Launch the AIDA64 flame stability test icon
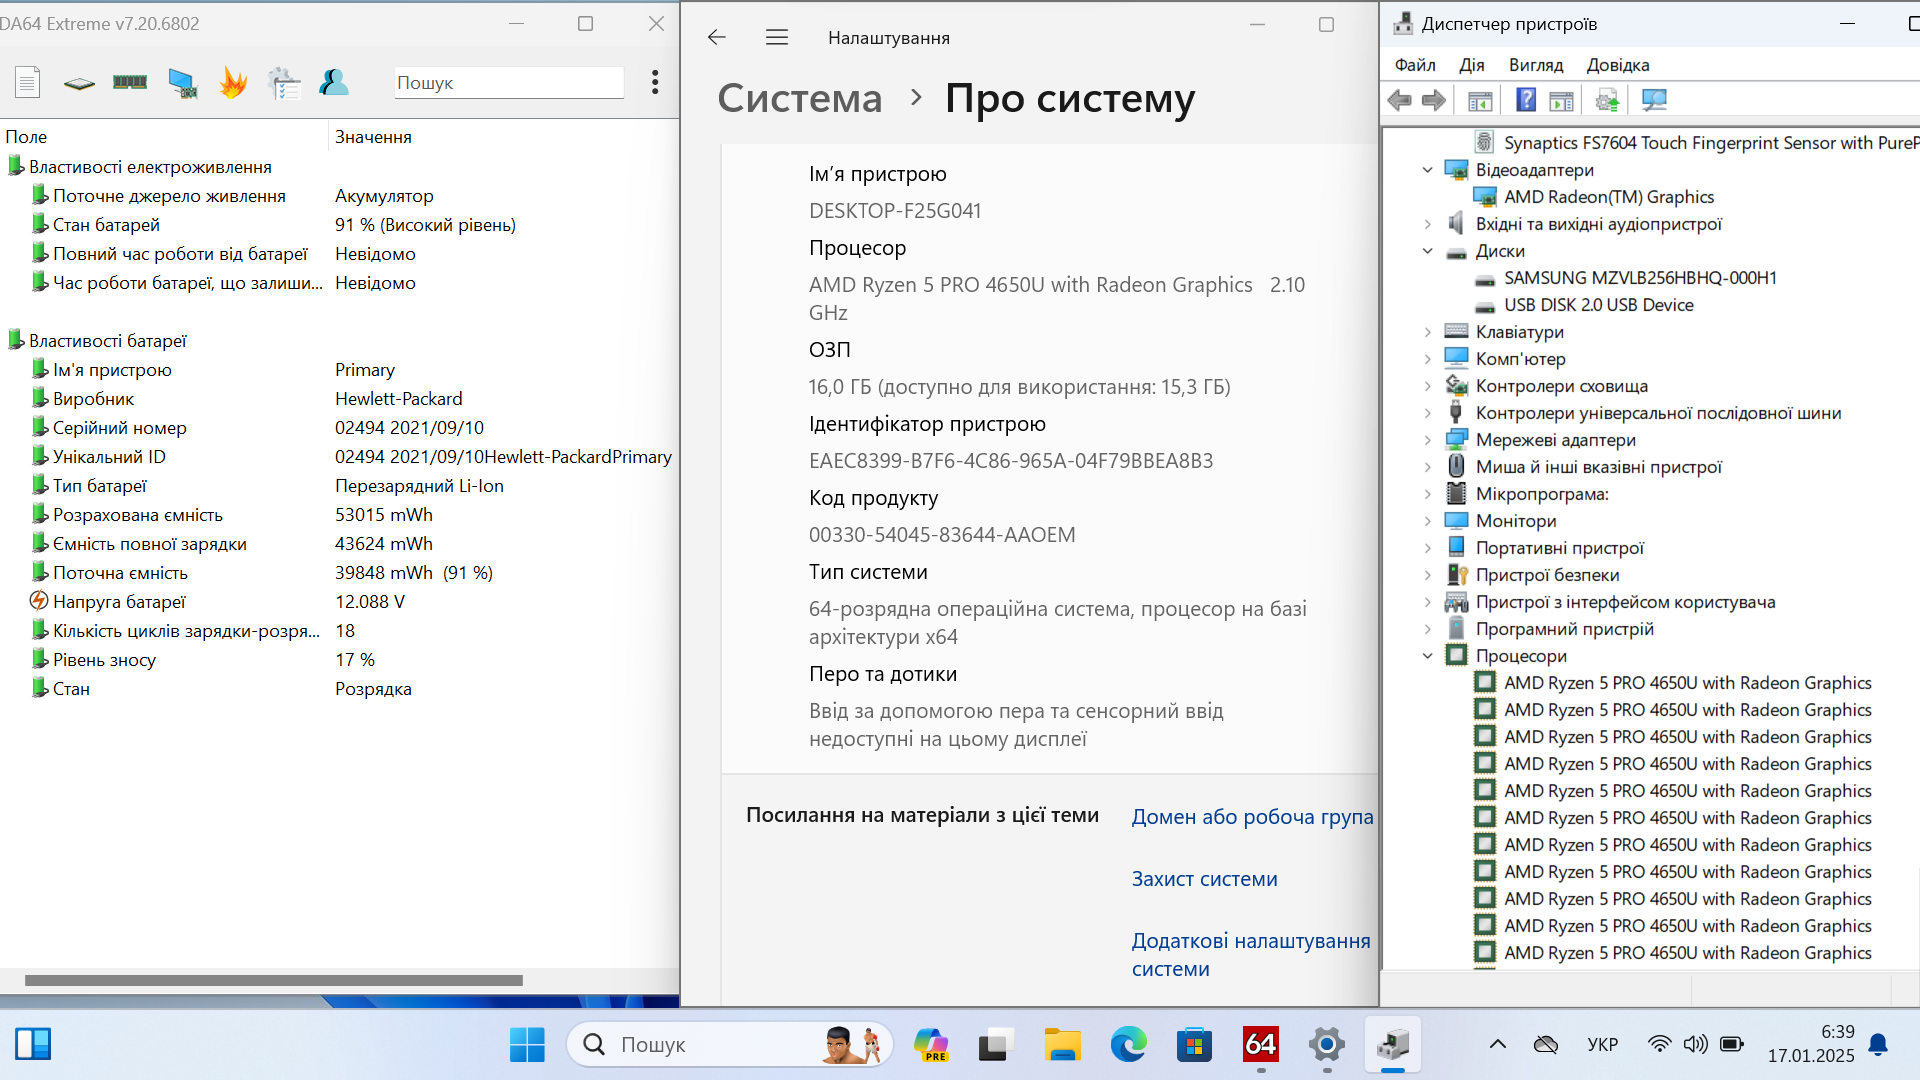1920x1080 pixels. click(233, 82)
